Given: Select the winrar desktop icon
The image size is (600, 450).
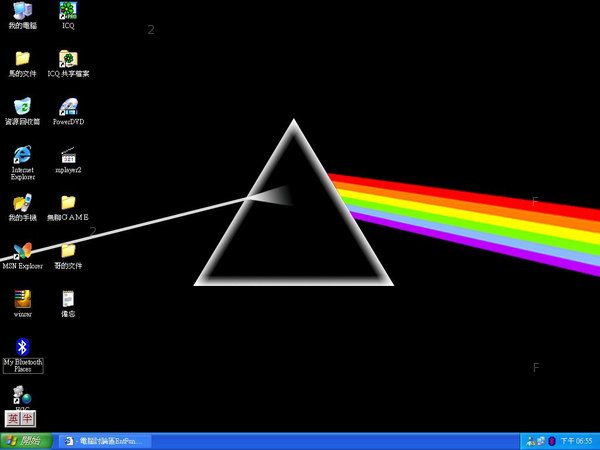Looking at the screenshot, I should (23, 304).
